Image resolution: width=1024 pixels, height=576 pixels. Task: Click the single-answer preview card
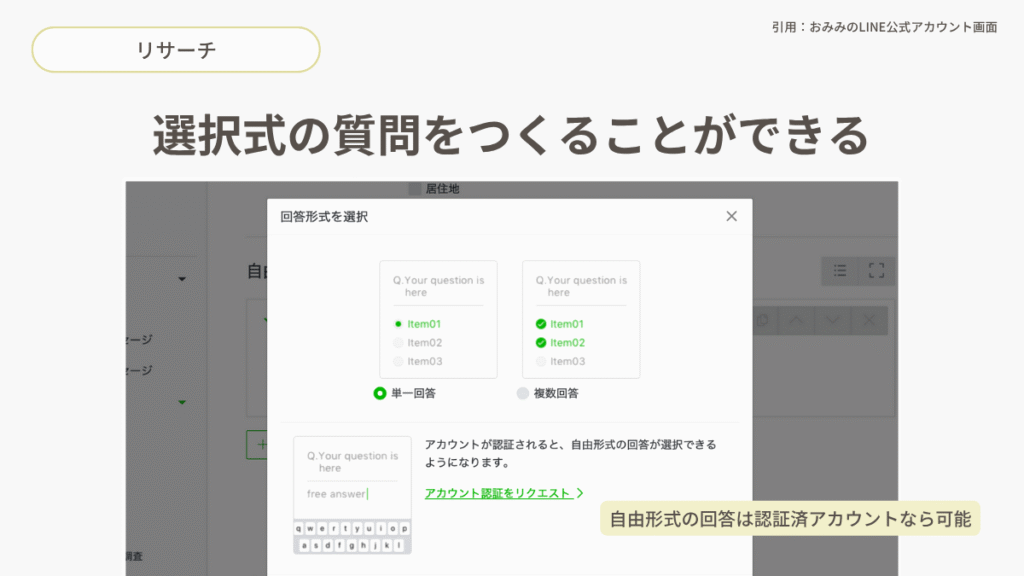[438, 319]
